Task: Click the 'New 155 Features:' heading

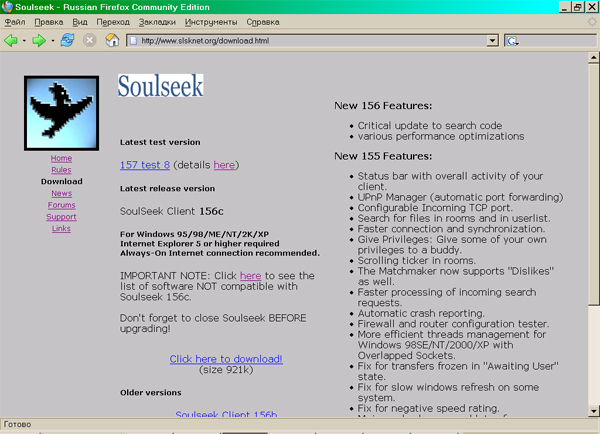Action: pyautogui.click(x=383, y=156)
